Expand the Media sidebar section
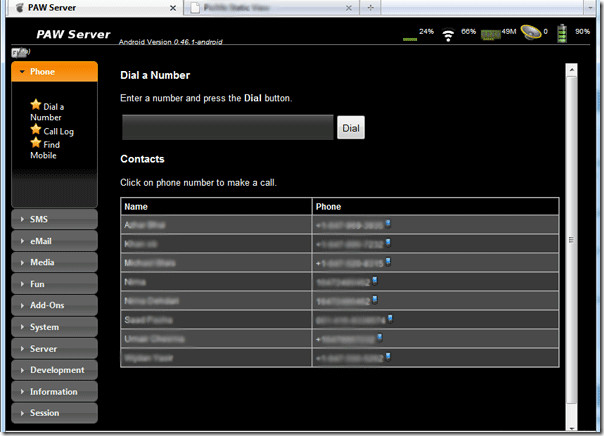604x436 pixels. point(54,262)
